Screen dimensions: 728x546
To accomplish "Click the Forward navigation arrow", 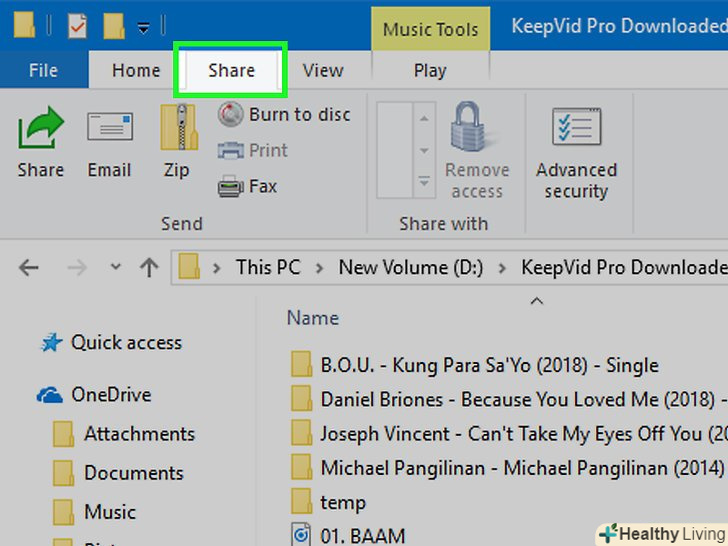I will pos(77,267).
